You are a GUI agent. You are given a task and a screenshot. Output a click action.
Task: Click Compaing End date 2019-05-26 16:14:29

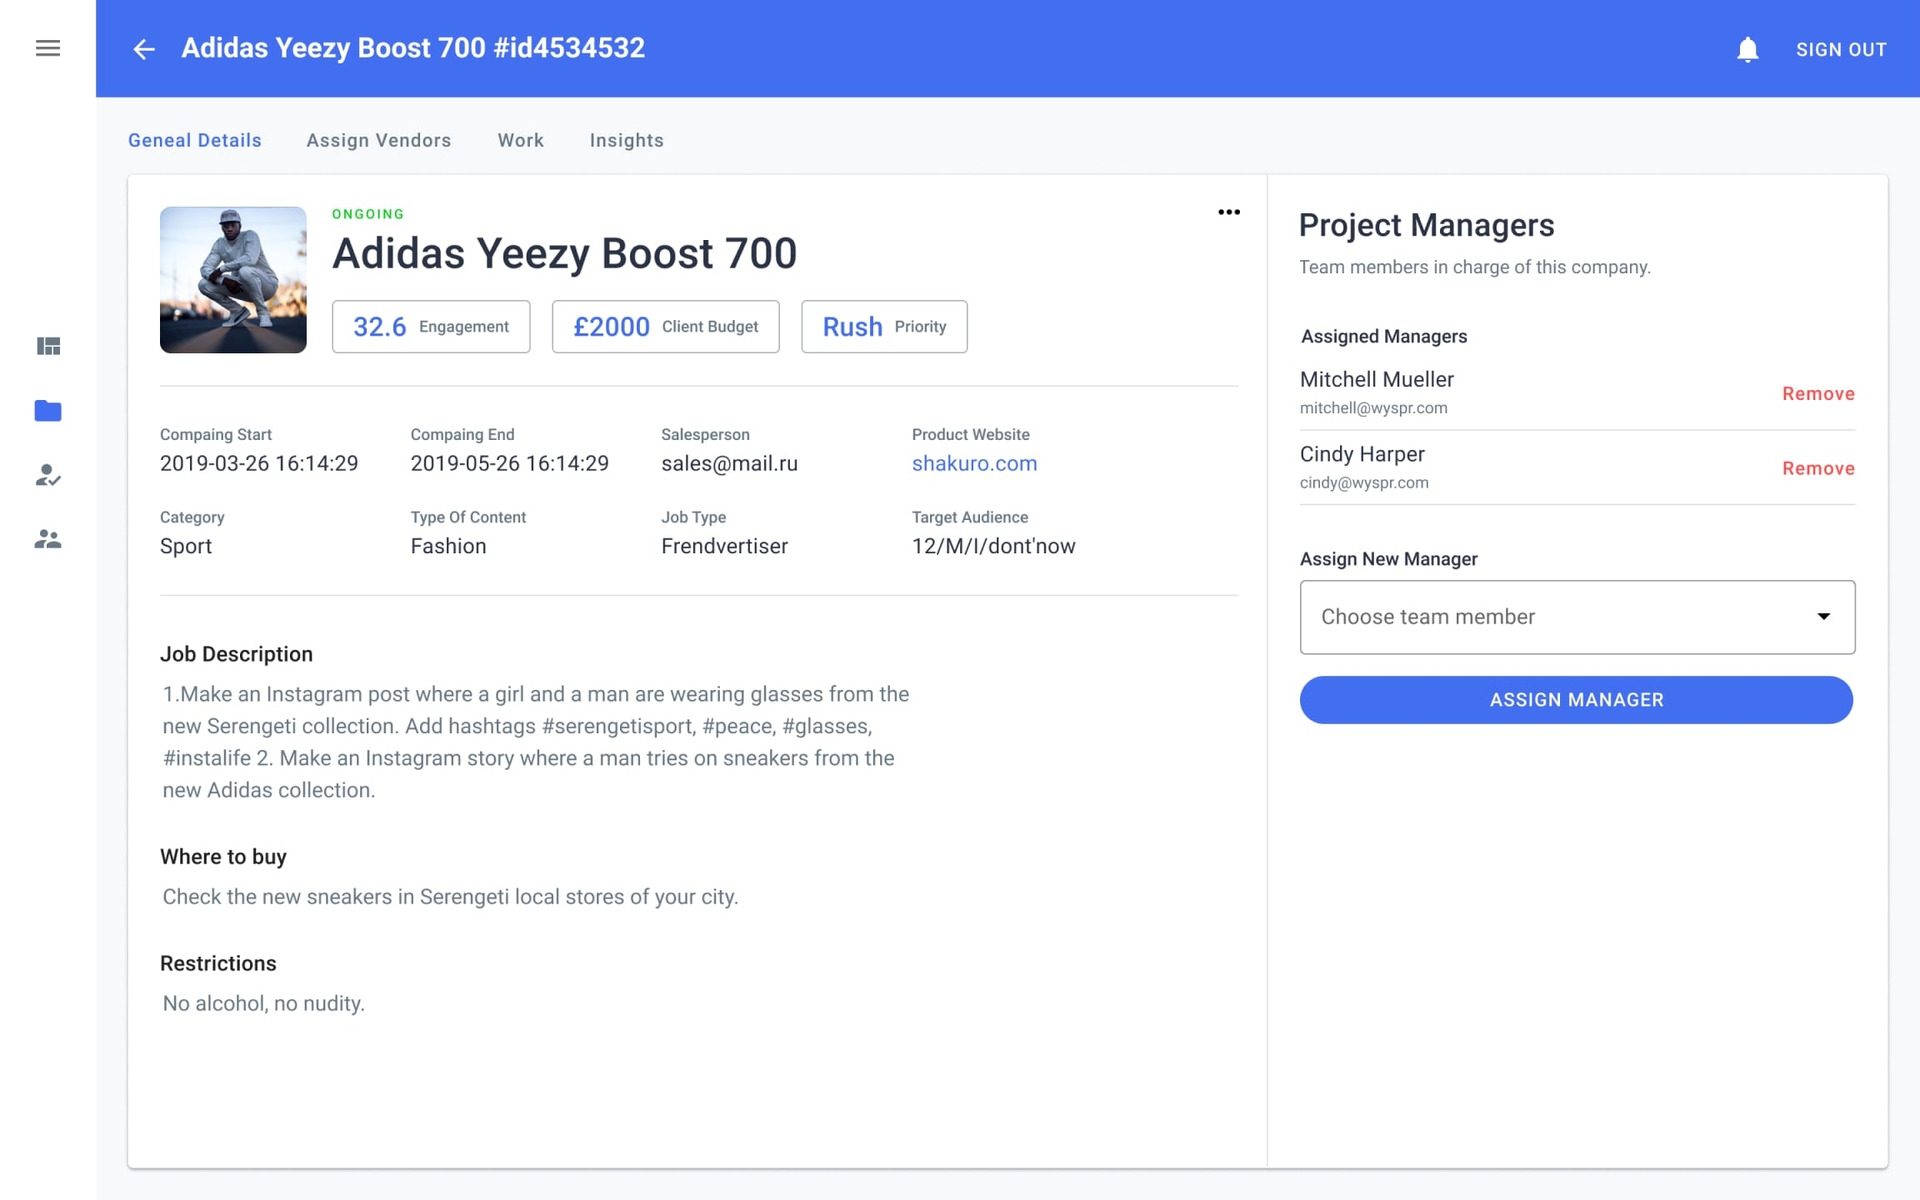(509, 463)
